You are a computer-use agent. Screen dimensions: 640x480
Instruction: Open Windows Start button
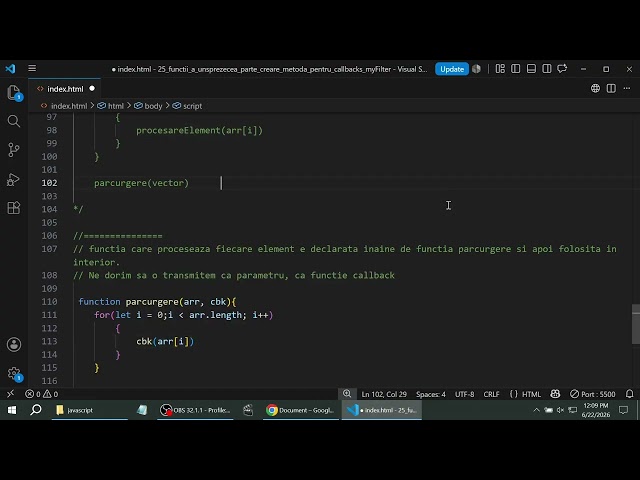click(x=12, y=410)
